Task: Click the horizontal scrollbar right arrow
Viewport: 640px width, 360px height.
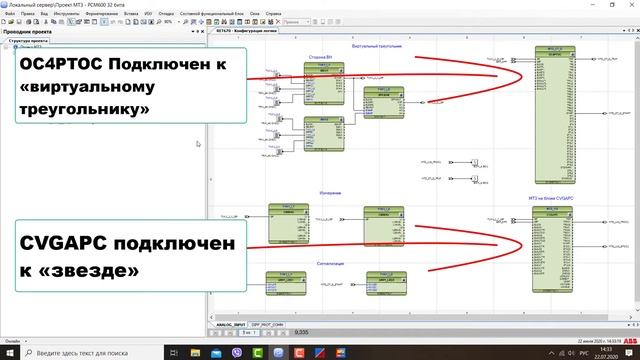Action: pyautogui.click(x=630, y=317)
